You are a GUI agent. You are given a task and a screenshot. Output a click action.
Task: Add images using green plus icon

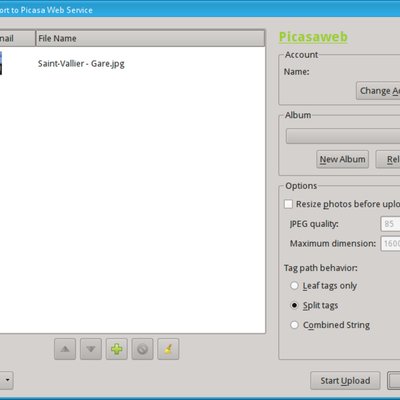tap(117, 349)
